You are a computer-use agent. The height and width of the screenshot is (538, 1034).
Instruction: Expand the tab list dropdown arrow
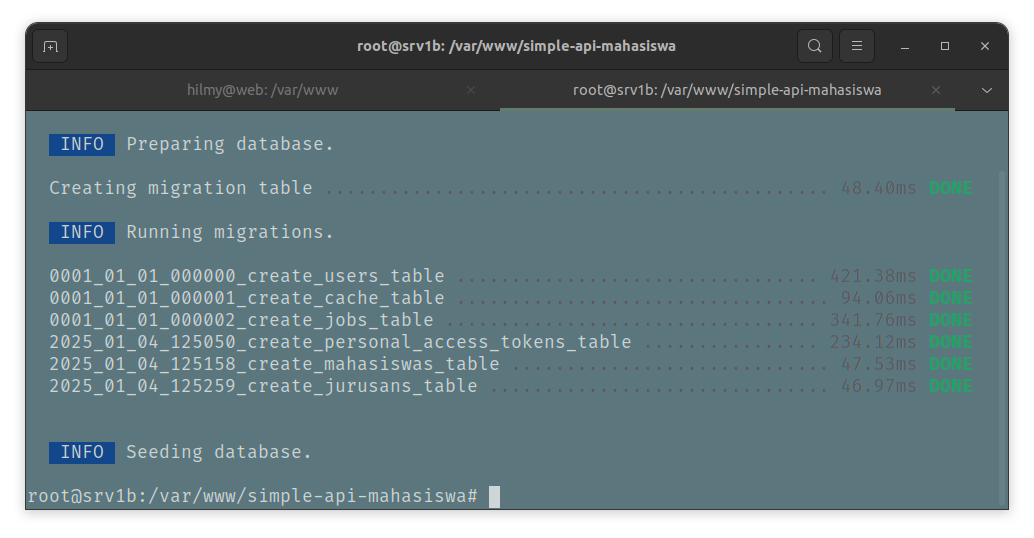[x=987, y=90]
